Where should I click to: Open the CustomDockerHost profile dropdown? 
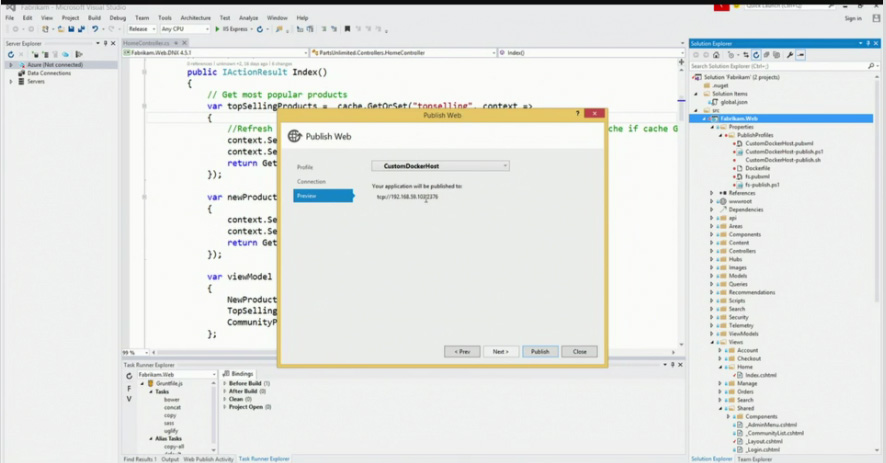[x=440, y=166]
